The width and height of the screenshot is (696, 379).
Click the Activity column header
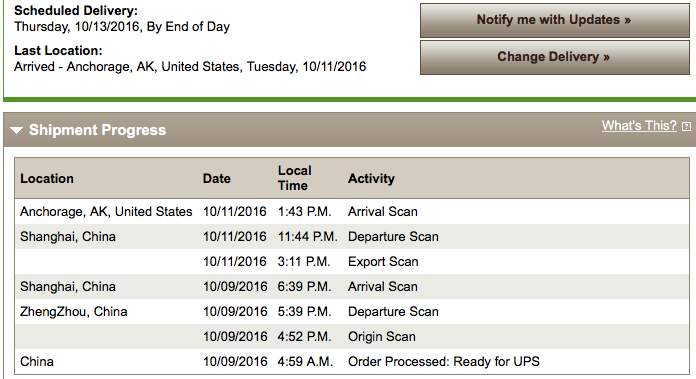[371, 178]
